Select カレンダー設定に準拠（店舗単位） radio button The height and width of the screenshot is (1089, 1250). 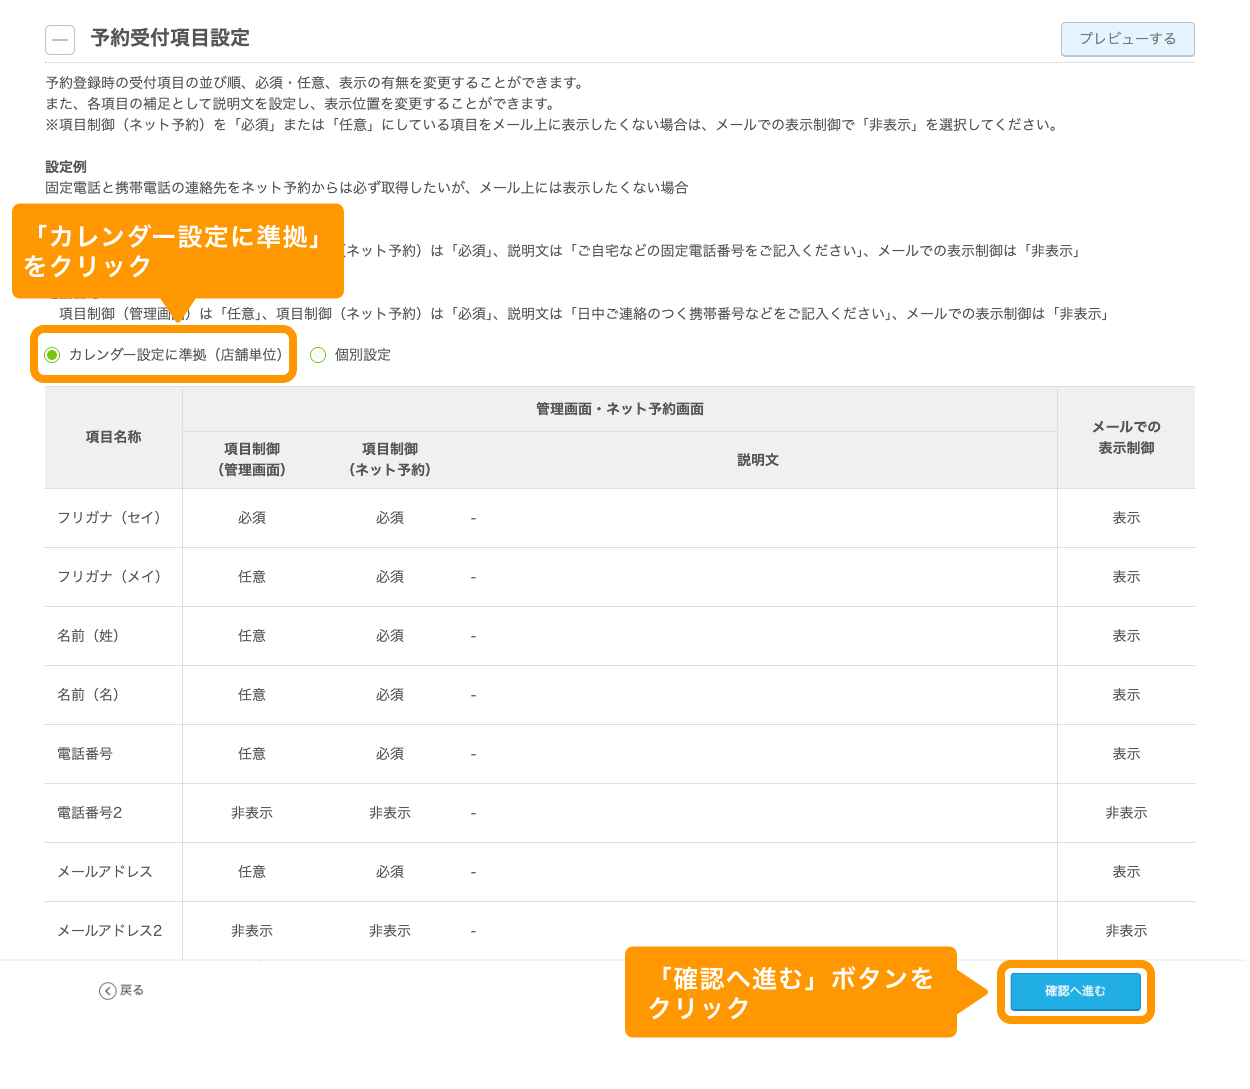pos(52,355)
